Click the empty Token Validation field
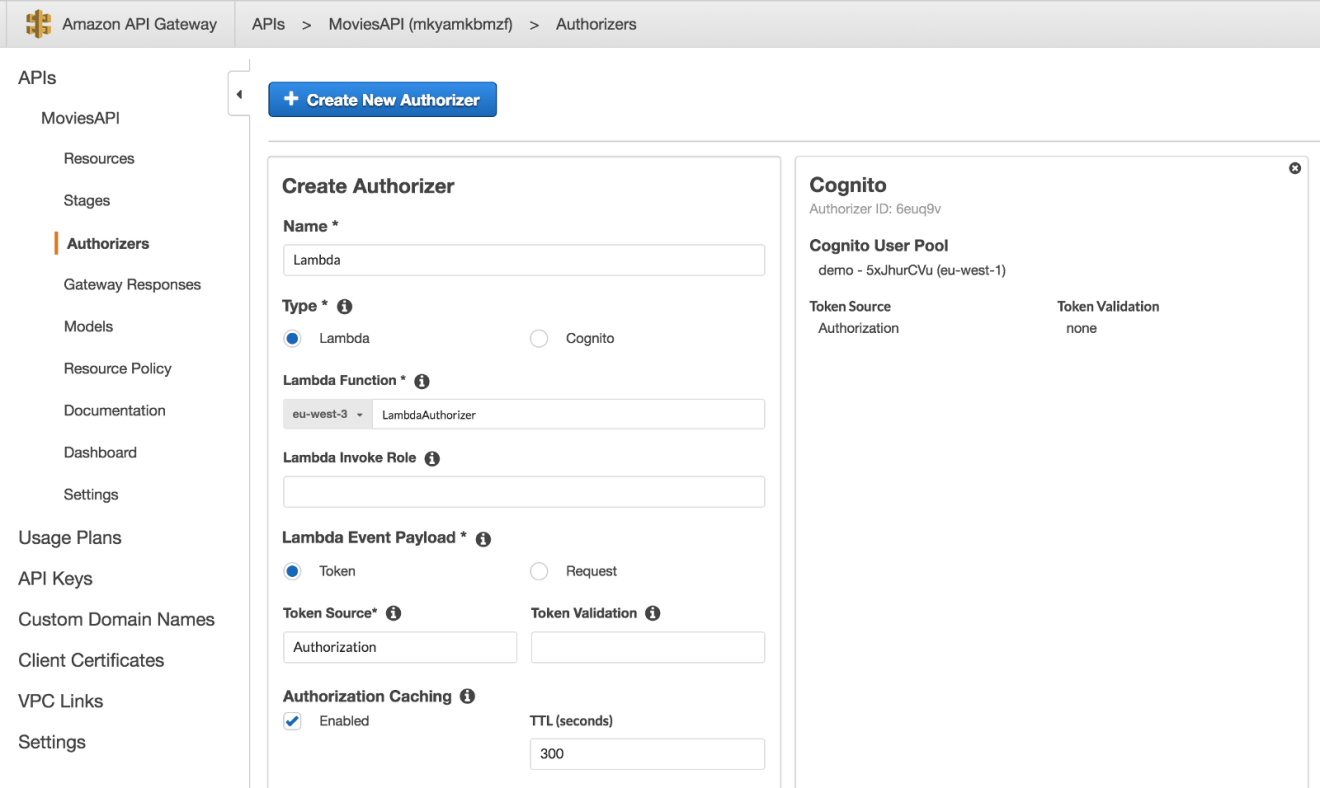 coord(648,647)
